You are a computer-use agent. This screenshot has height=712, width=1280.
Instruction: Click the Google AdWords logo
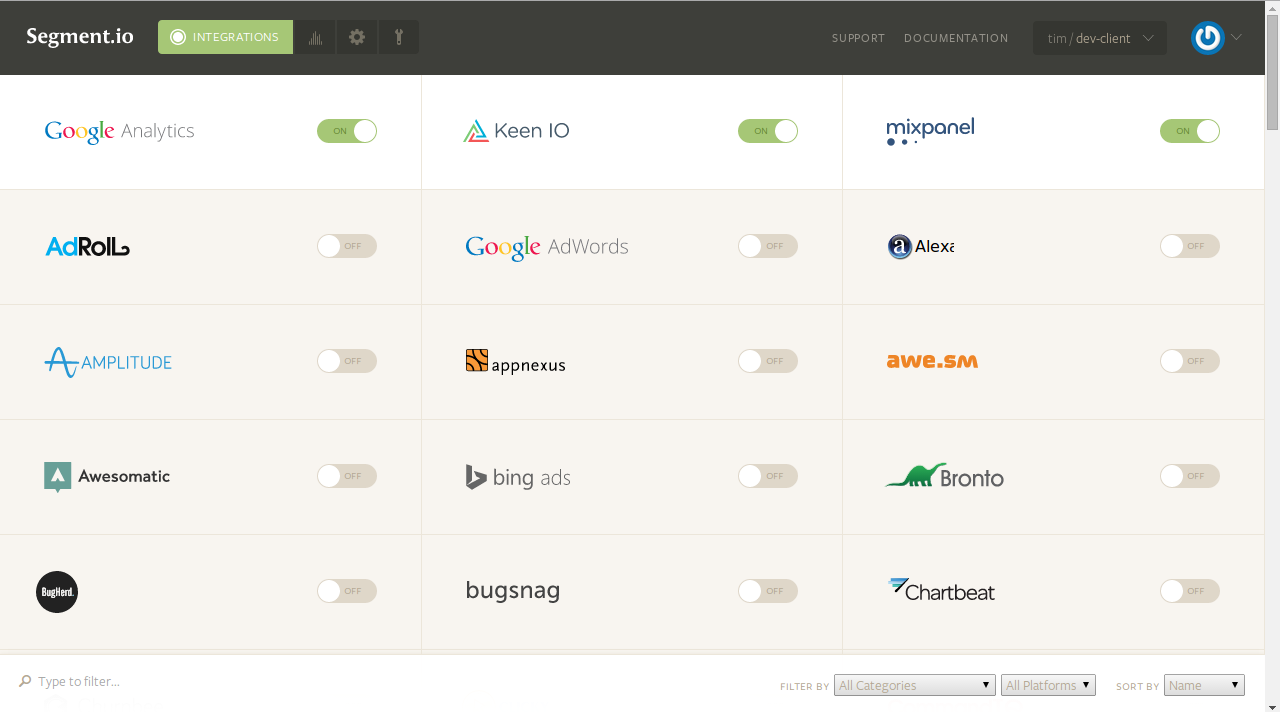547,247
